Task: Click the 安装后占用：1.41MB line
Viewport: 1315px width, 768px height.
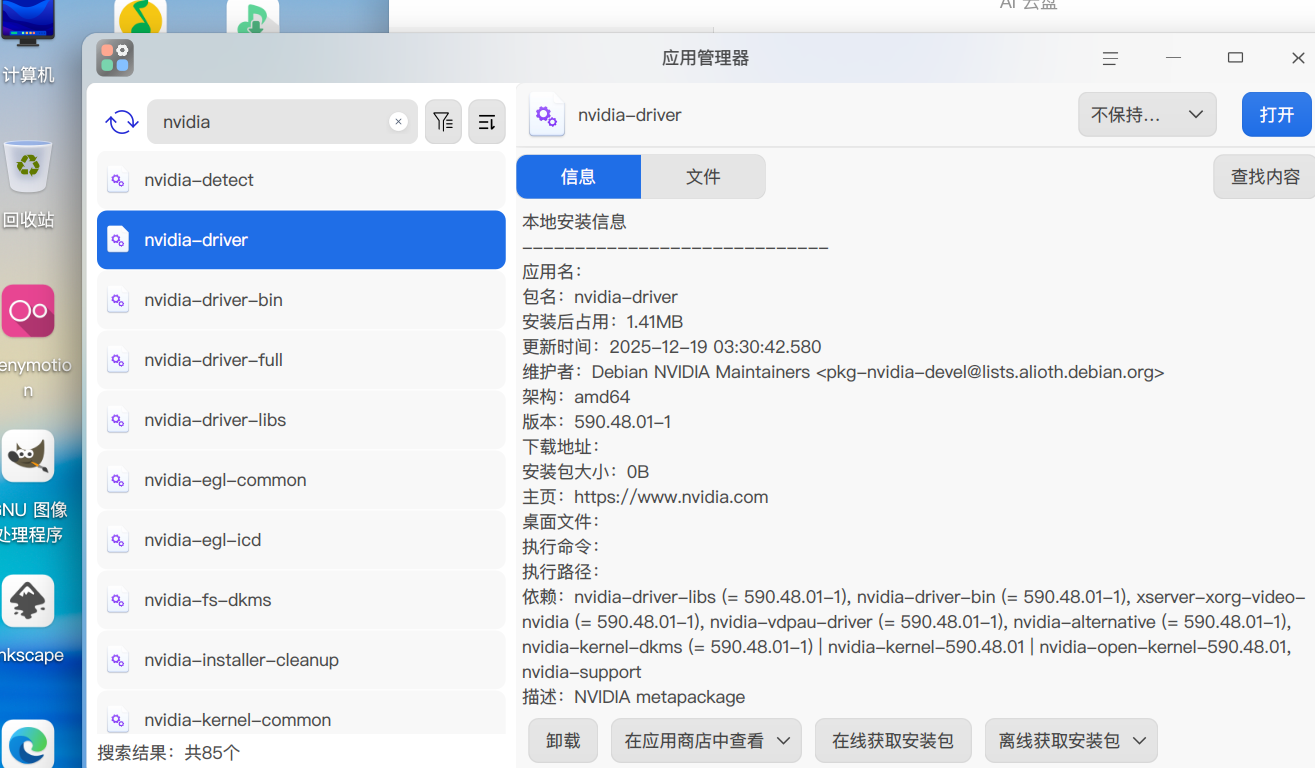Action: [603, 322]
